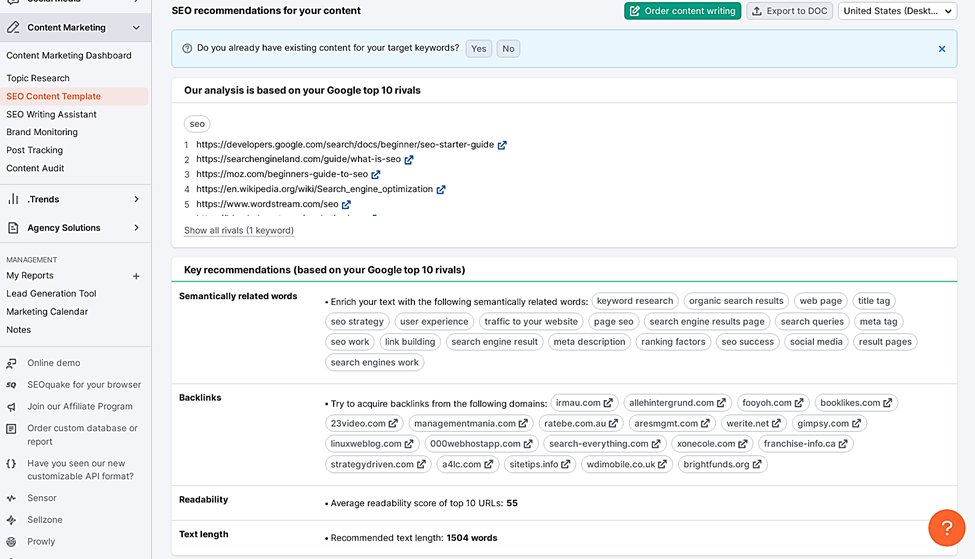Open external link icon for wordstream.com rival
This screenshot has width=975, height=559.
346,205
